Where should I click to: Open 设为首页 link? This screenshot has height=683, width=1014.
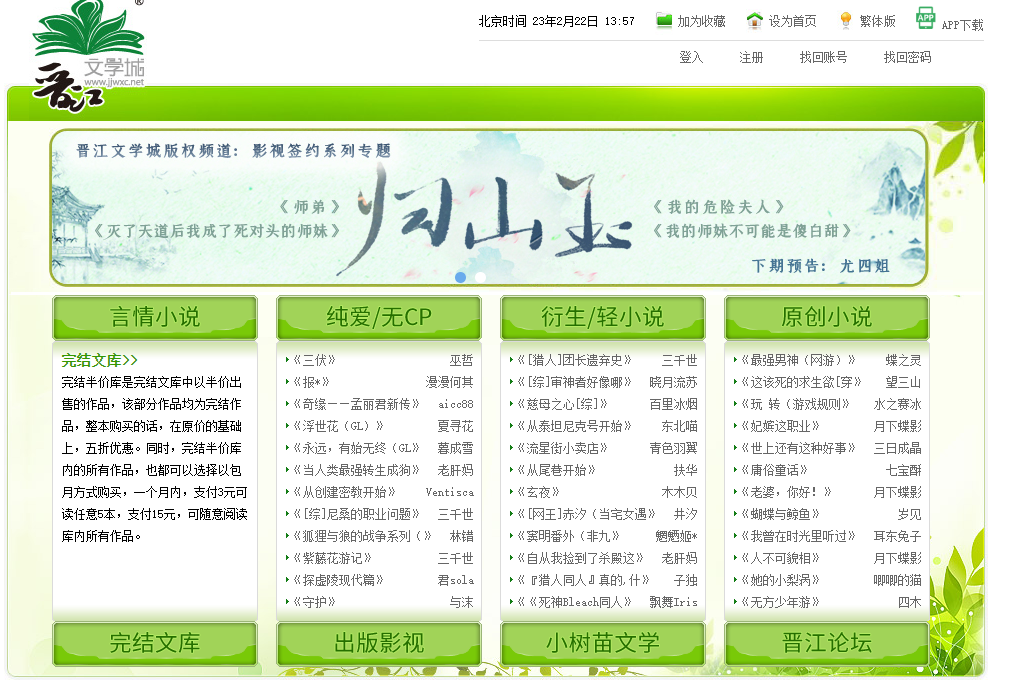(x=792, y=21)
